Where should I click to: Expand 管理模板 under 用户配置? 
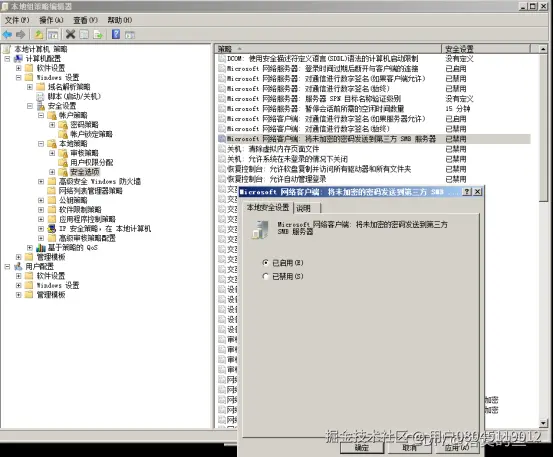(19, 295)
